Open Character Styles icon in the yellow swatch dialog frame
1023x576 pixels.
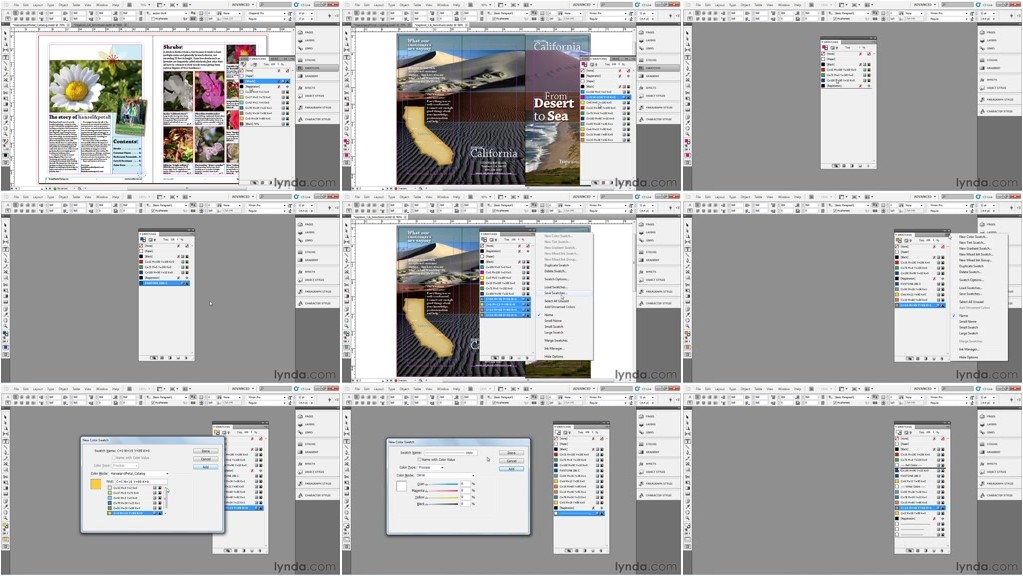pos(301,495)
